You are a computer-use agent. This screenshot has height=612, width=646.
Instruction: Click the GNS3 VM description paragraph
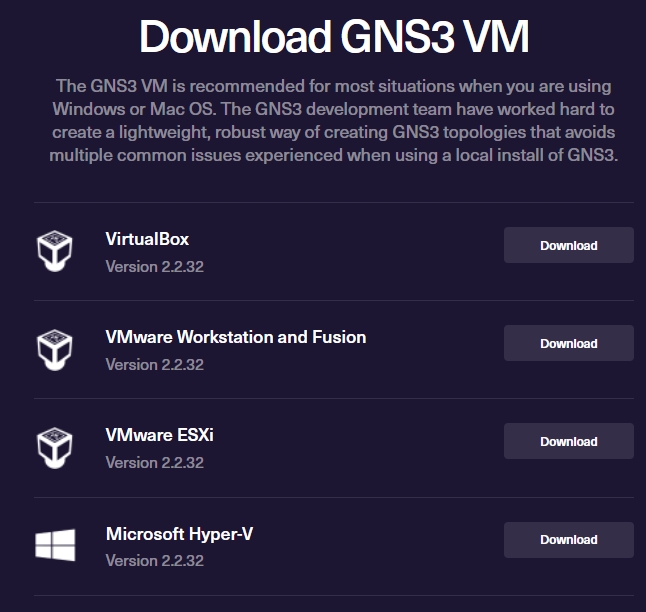coord(334,120)
